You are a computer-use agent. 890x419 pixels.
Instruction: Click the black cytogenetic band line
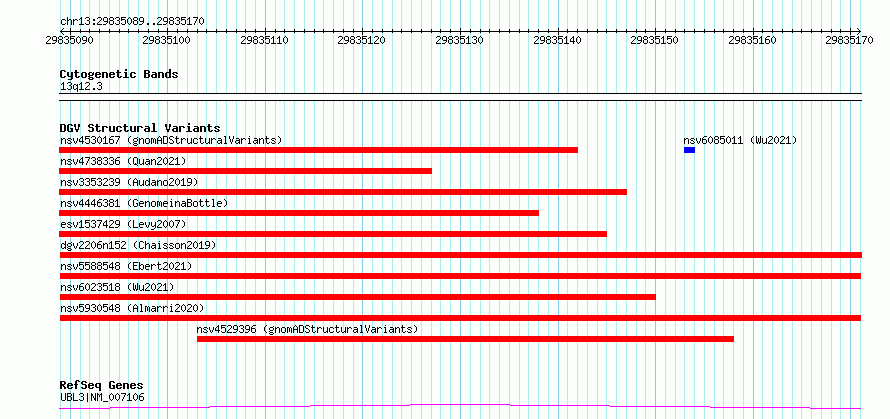click(x=460, y=97)
